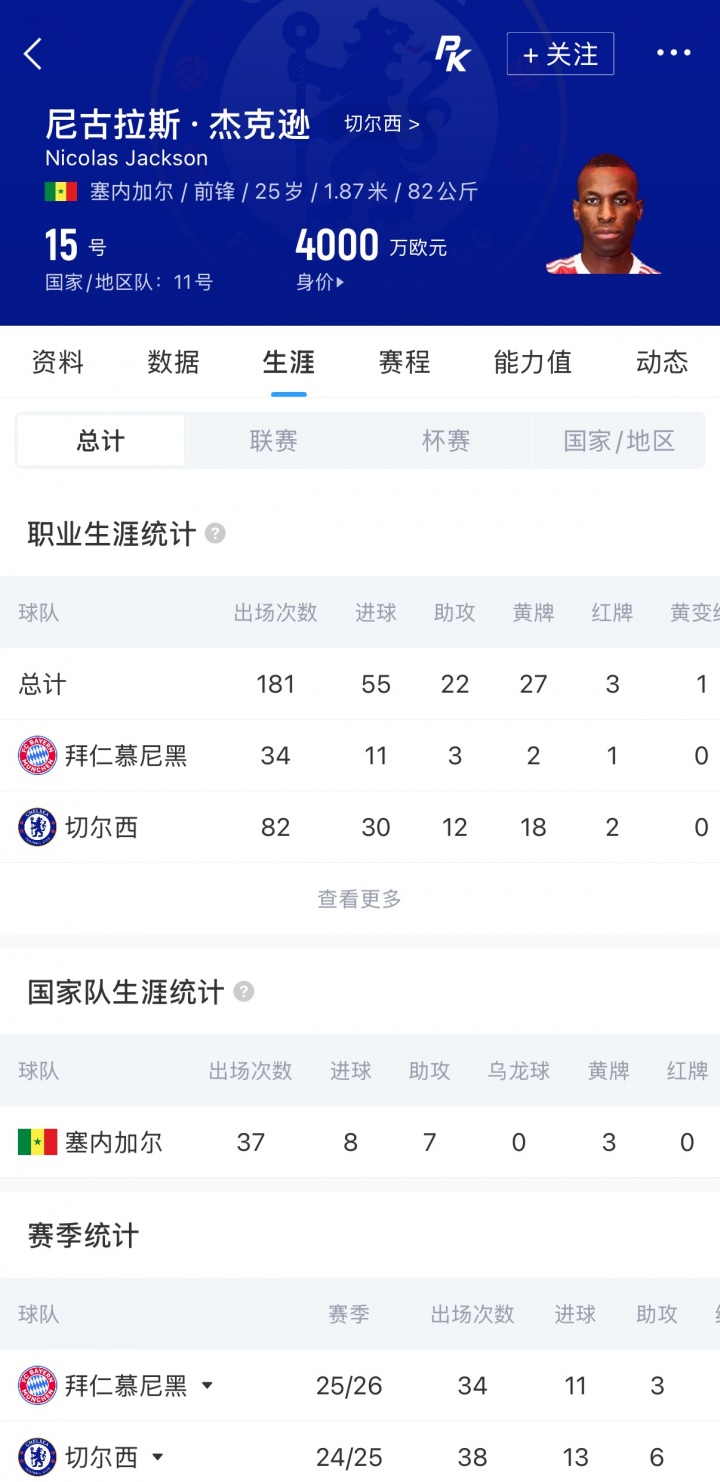
Task: Tap the Chelsea crest in career table
Action: click(x=38, y=827)
